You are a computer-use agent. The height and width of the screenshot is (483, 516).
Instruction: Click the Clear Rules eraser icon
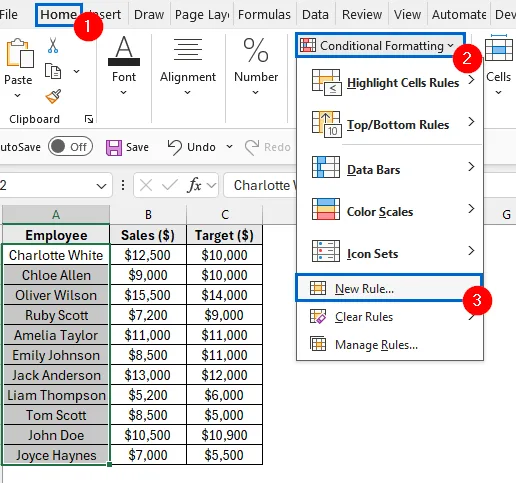pos(318,316)
